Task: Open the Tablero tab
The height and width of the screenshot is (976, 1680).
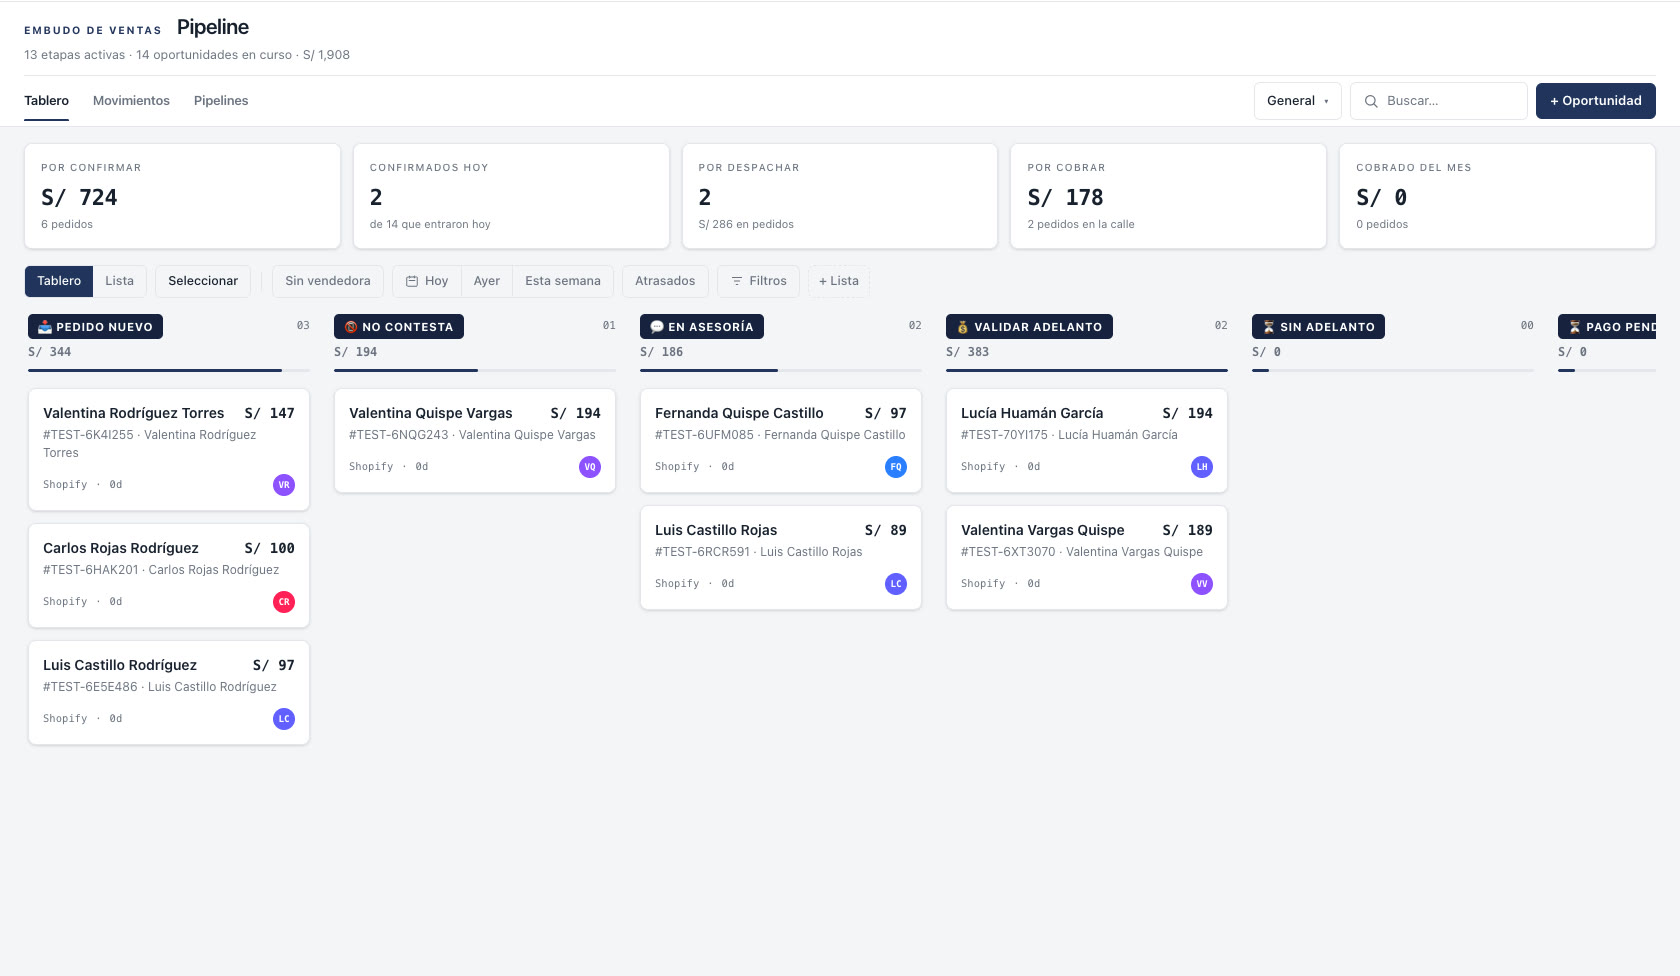Action: click(x=47, y=101)
